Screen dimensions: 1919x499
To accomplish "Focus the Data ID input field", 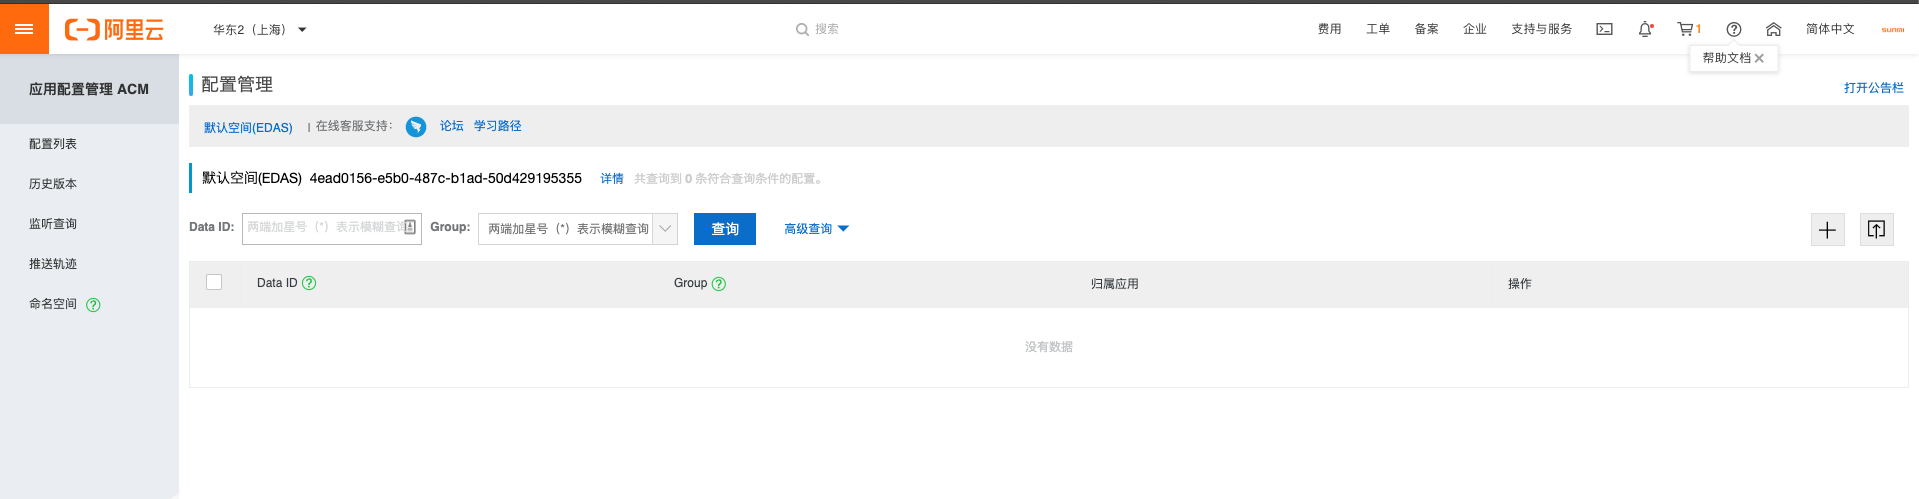I will click(x=323, y=228).
